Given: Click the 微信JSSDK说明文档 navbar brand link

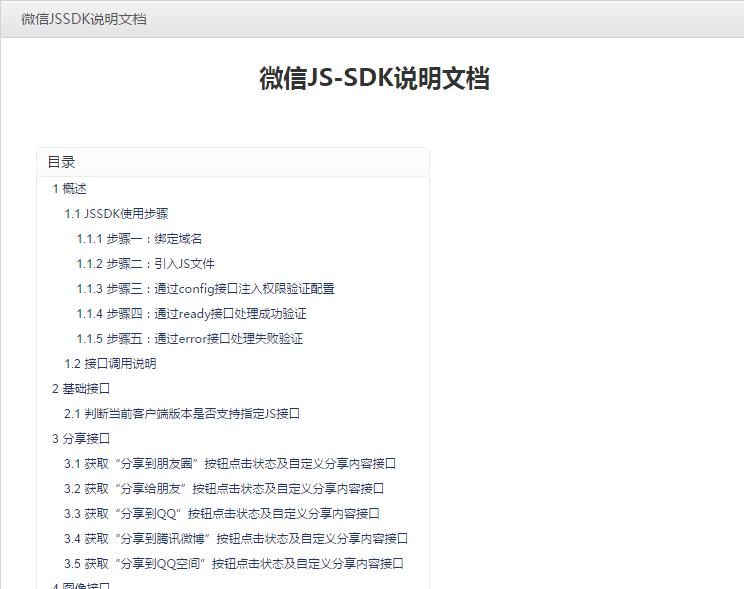Looking at the screenshot, I should click(84, 19).
